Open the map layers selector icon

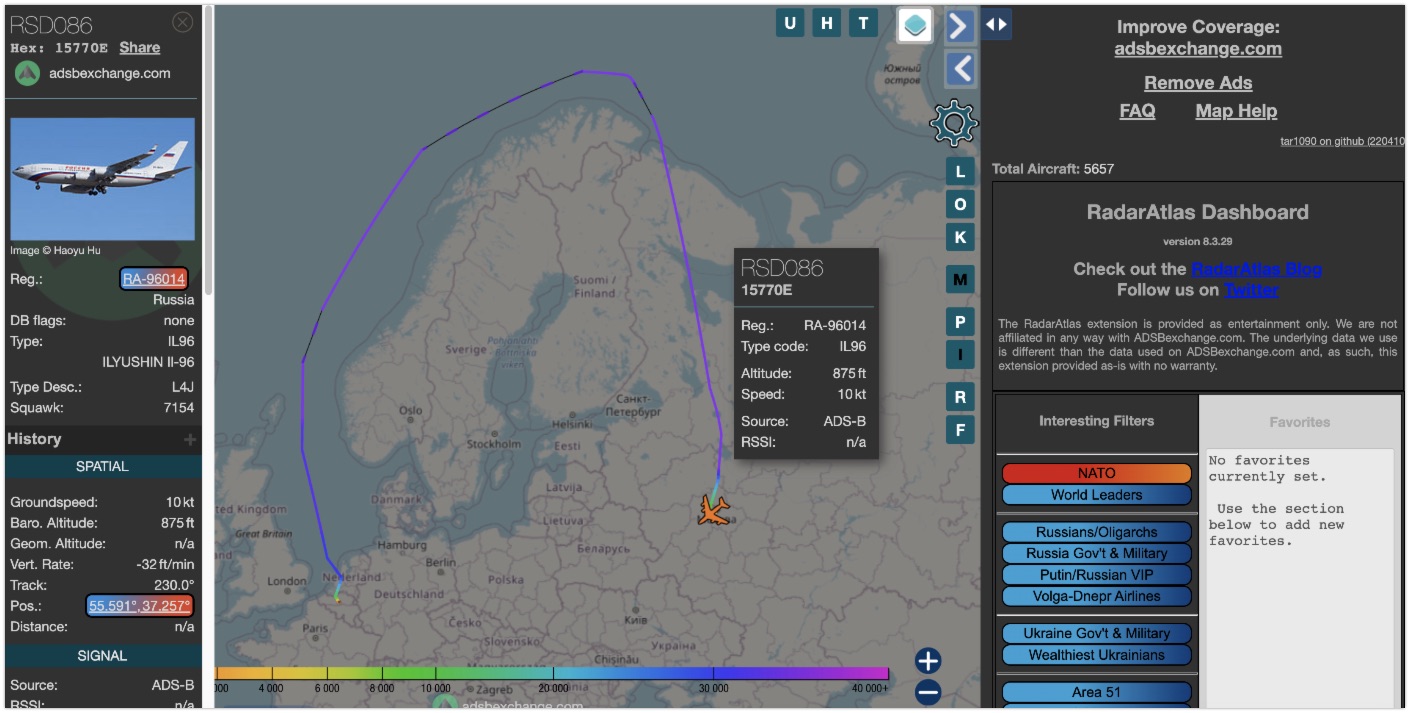click(x=915, y=25)
